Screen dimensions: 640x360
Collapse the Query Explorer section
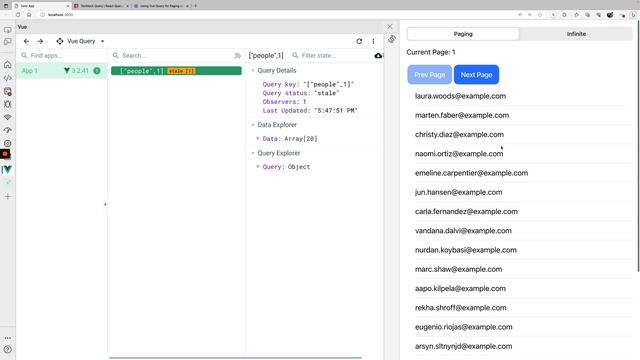(253, 153)
